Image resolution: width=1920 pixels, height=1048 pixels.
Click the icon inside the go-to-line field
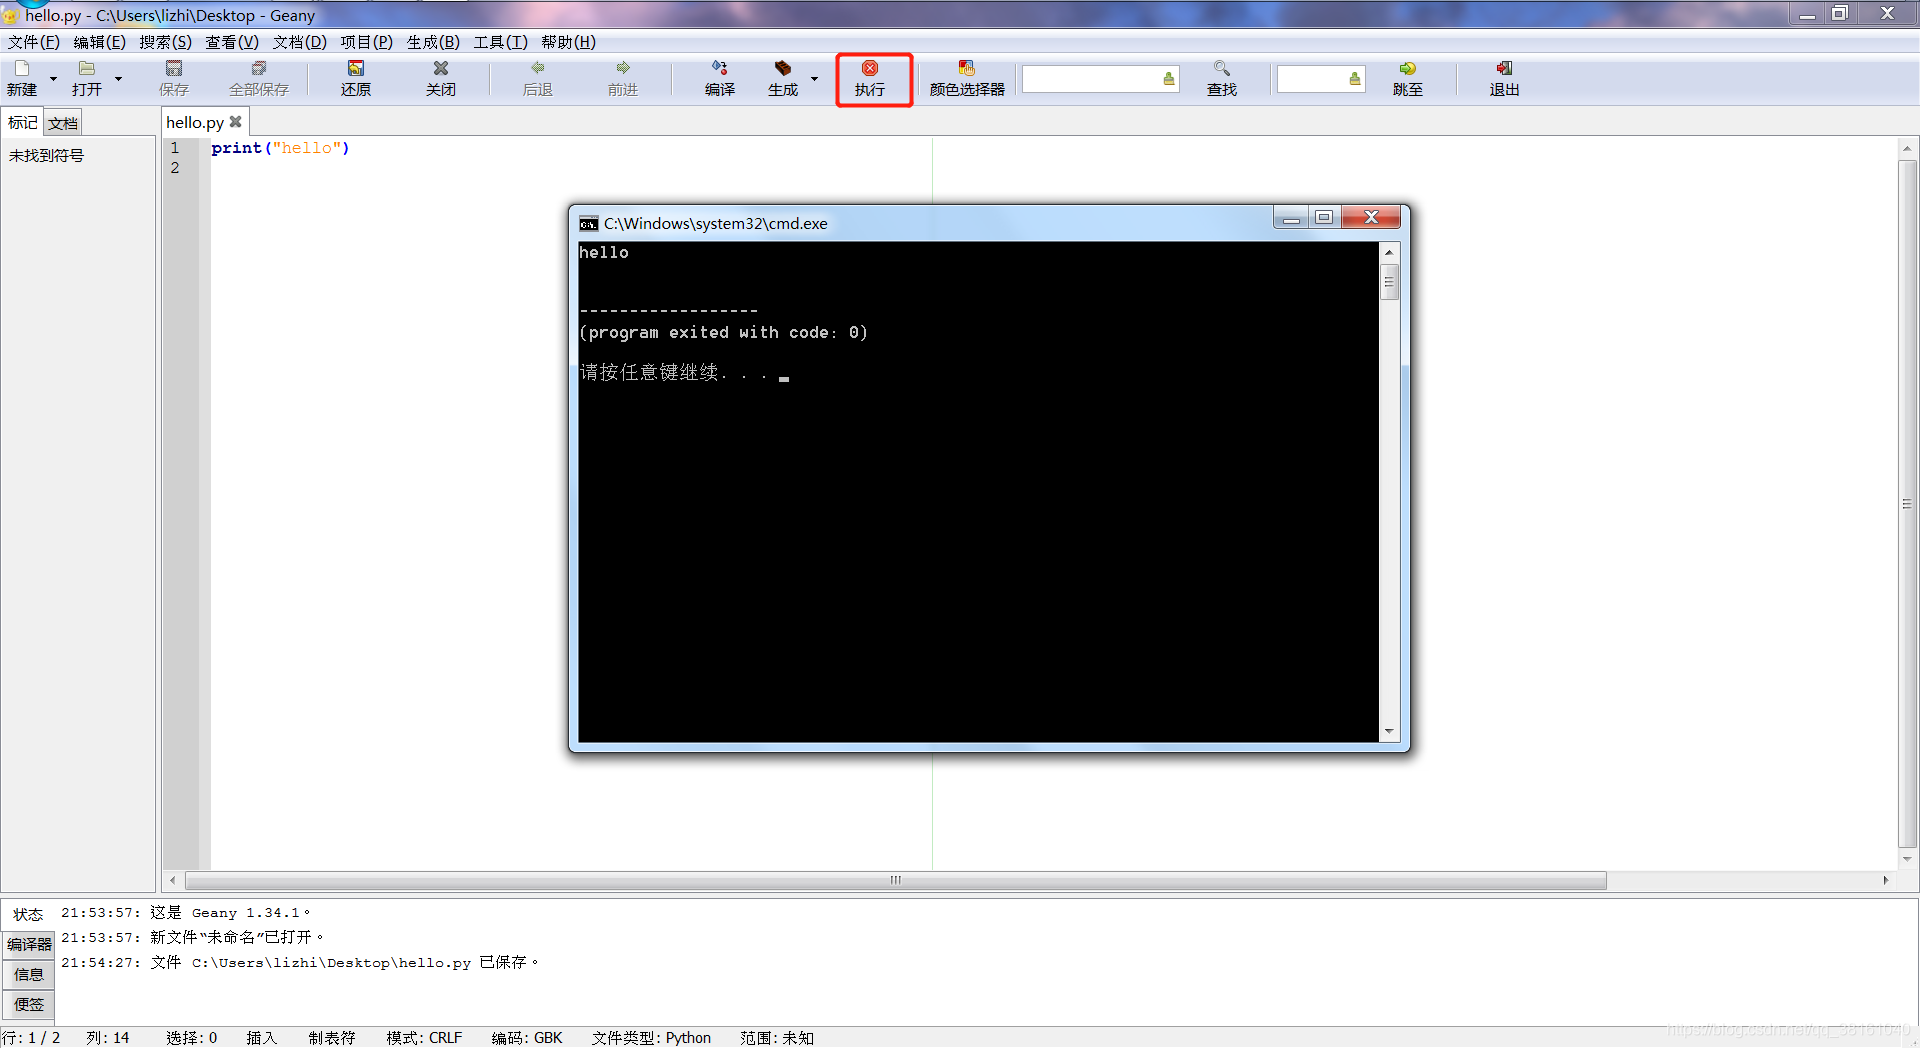(x=1355, y=79)
